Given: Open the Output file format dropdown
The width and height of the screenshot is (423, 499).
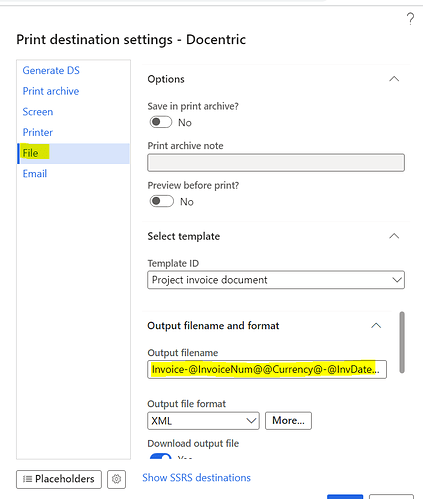Looking at the screenshot, I should pos(203,421).
